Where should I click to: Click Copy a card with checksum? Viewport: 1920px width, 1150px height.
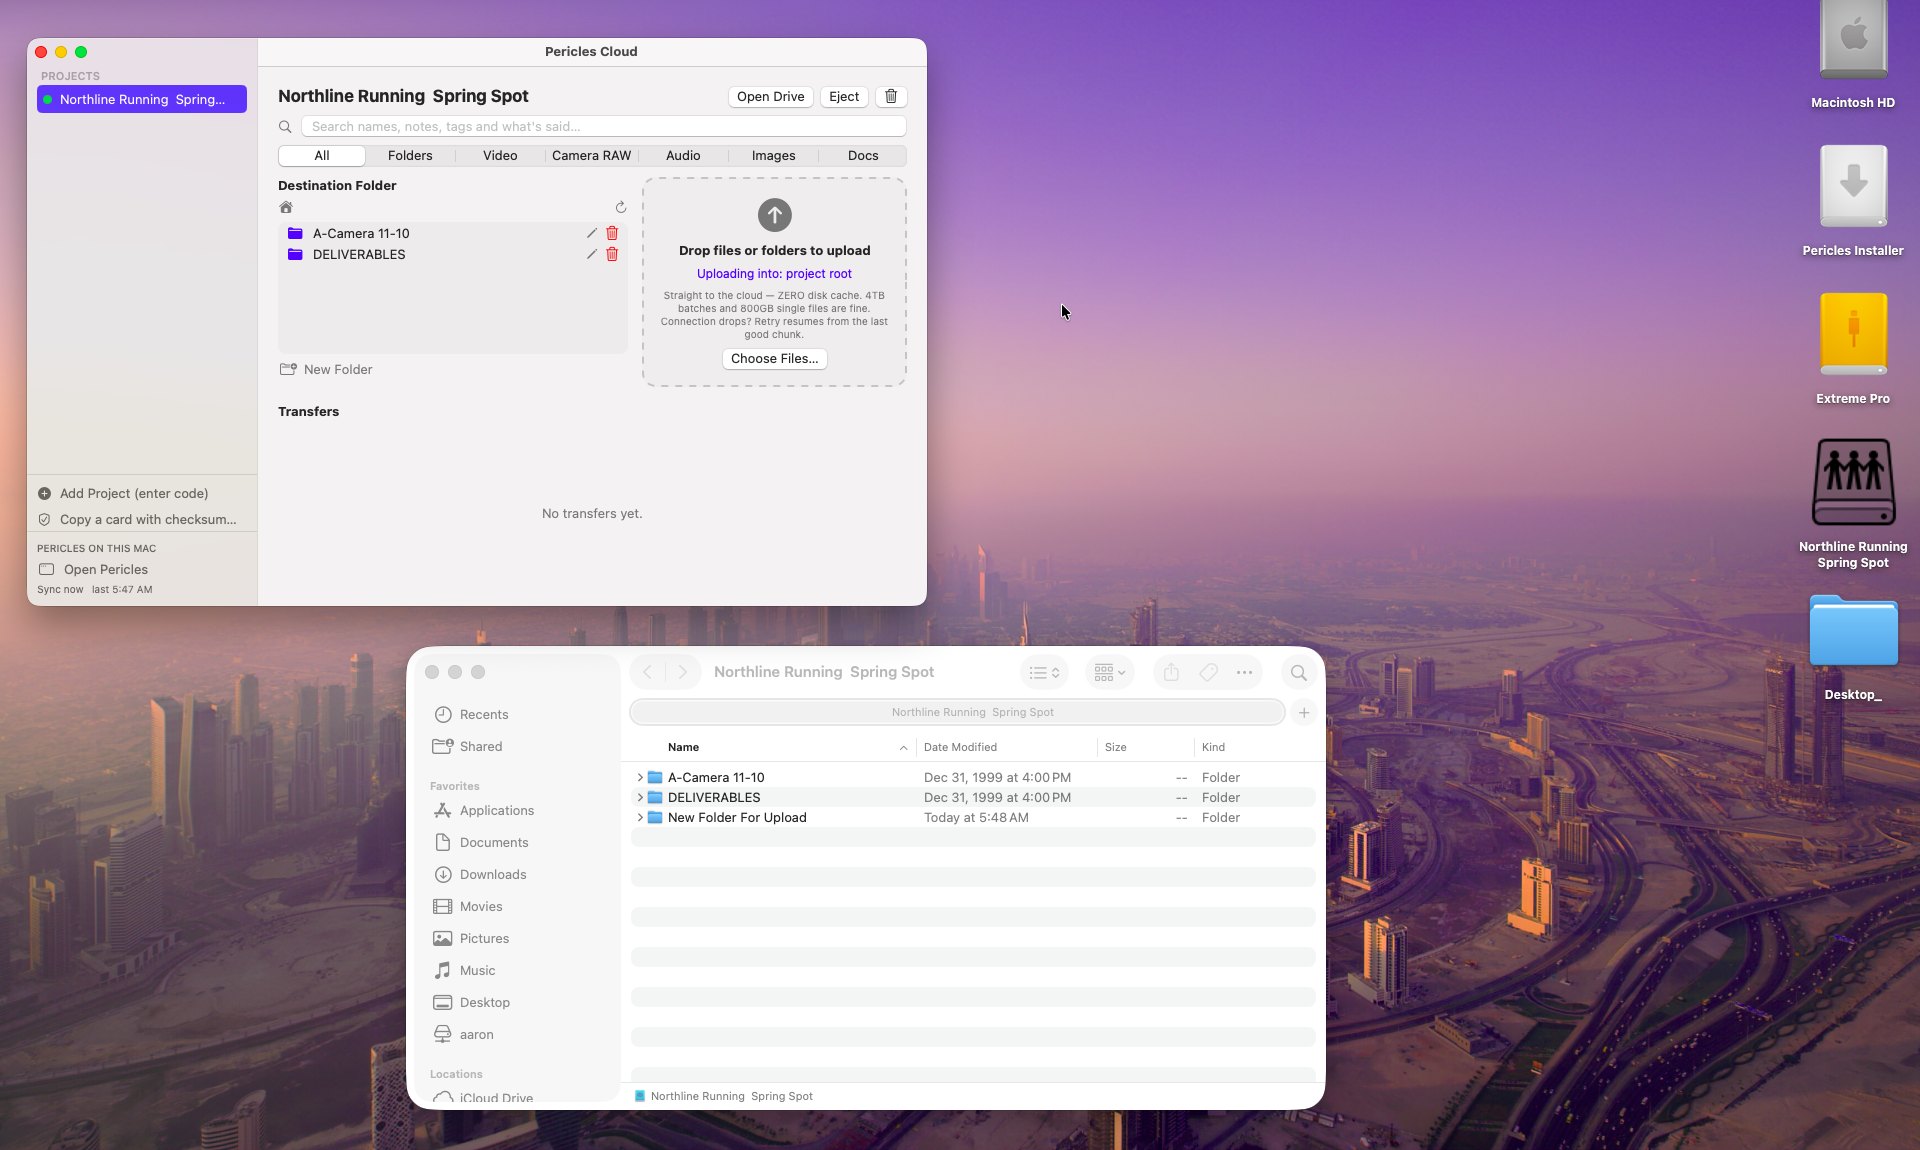(x=138, y=520)
